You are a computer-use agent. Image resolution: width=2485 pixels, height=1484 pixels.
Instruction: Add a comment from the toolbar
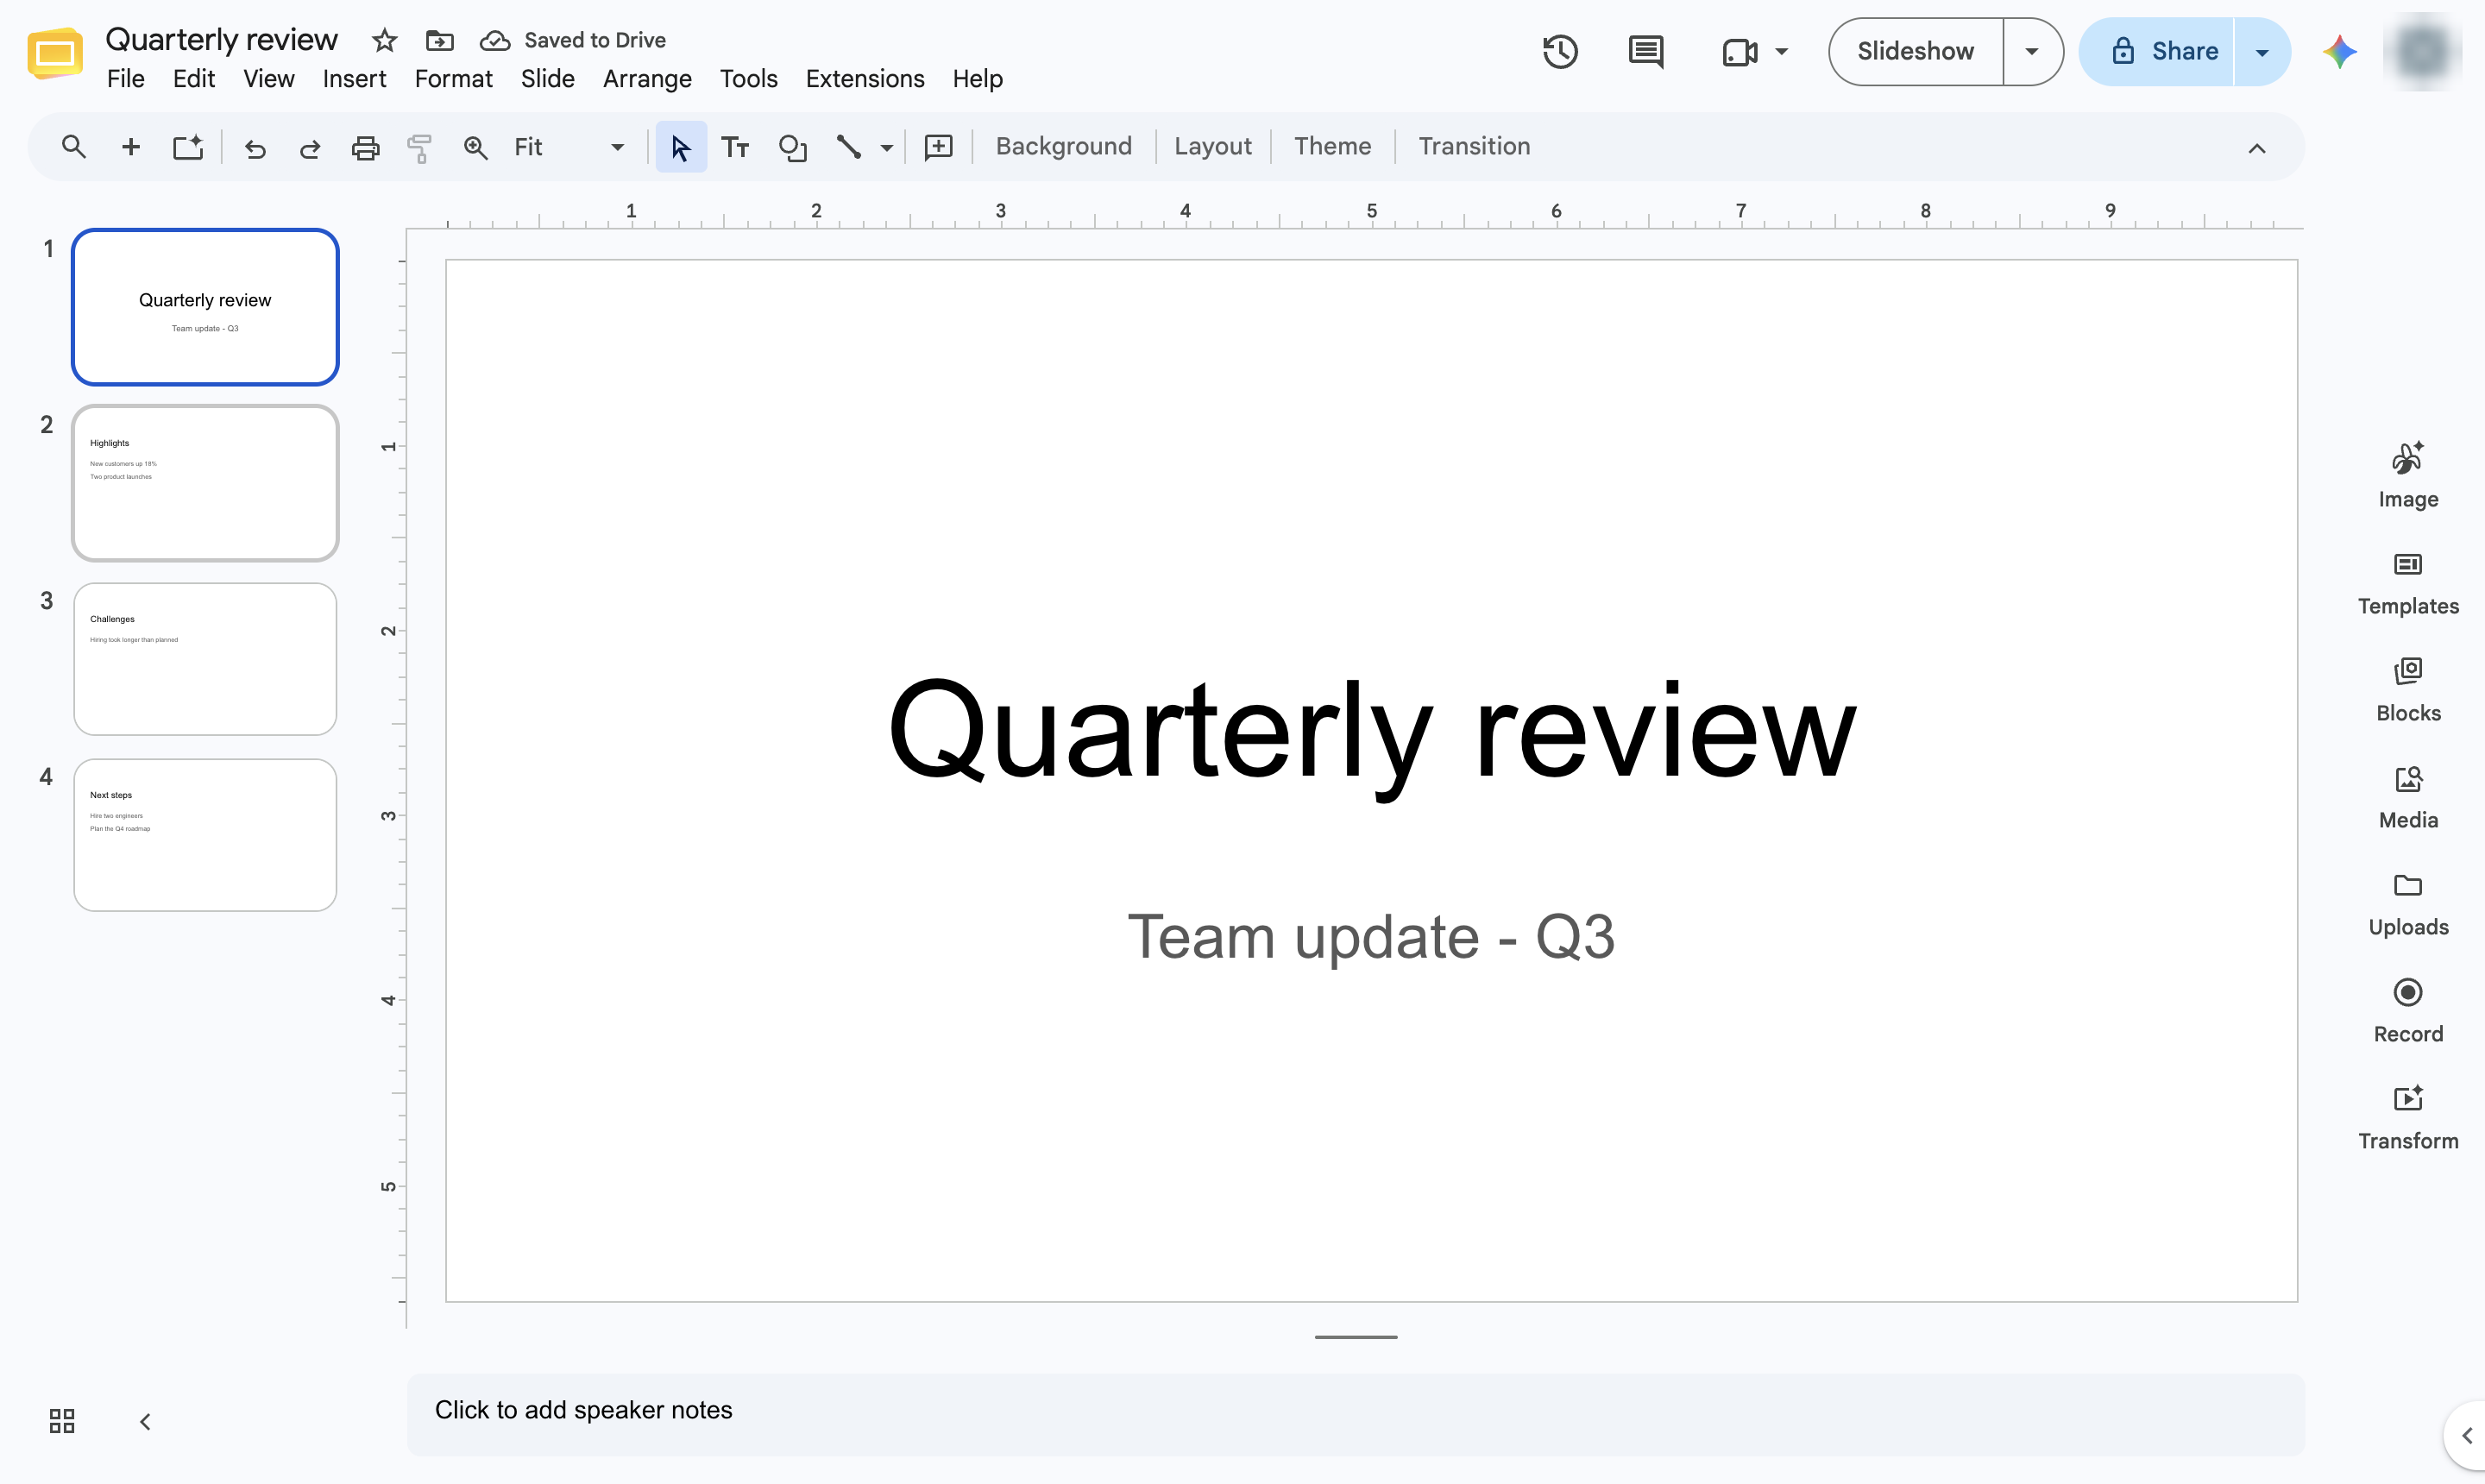tap(938, 148)
